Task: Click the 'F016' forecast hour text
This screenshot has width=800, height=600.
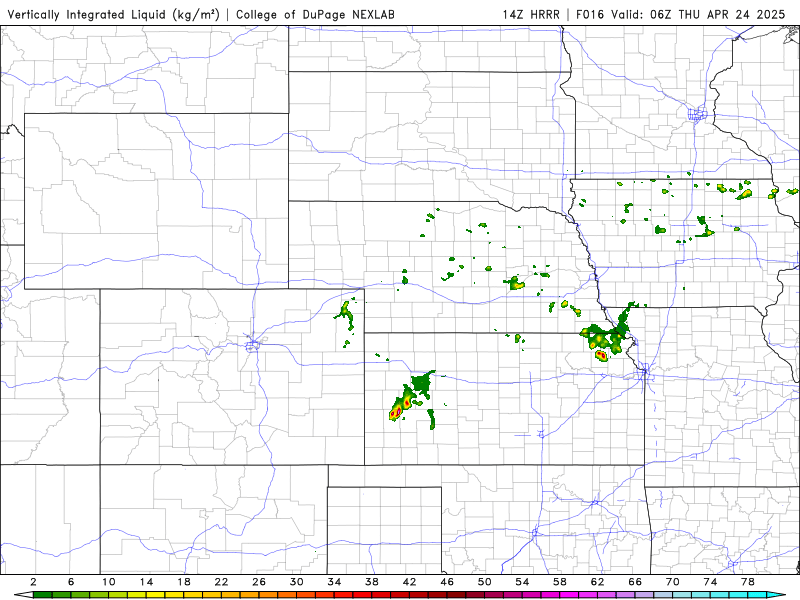Action: tap(591, 15)
